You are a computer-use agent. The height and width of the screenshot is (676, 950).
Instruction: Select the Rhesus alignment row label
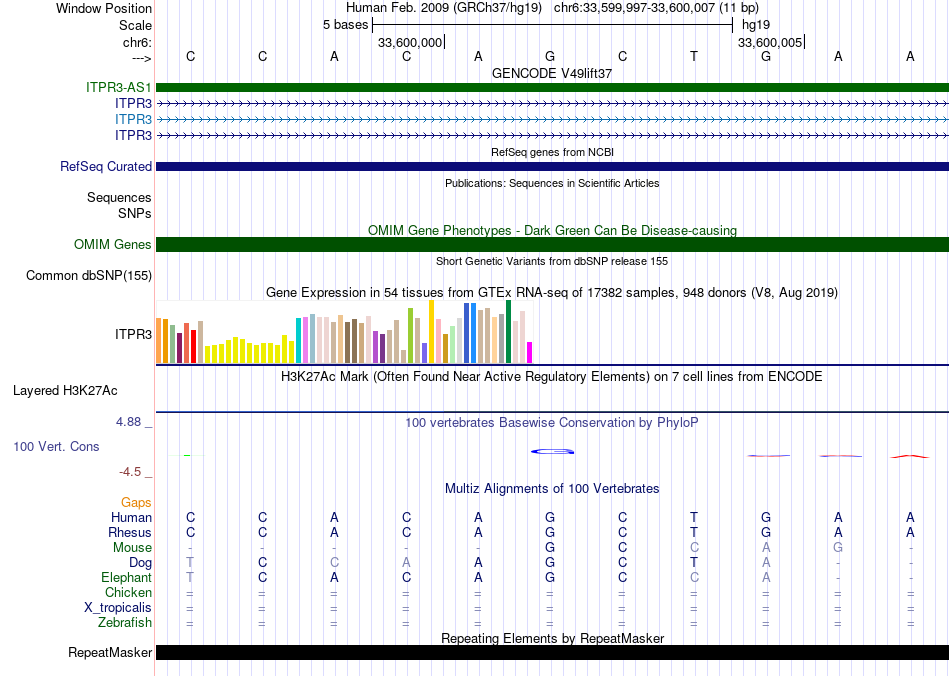pyautogui.click(x=130, y=532)
